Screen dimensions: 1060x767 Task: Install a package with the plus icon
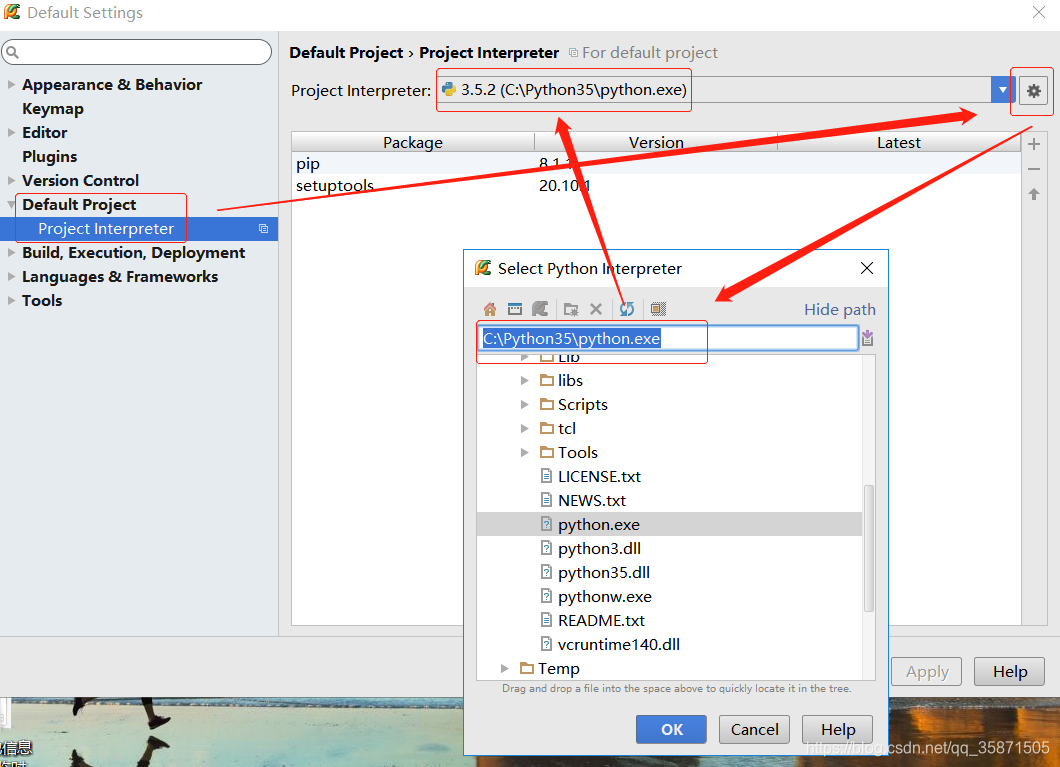1034,143
